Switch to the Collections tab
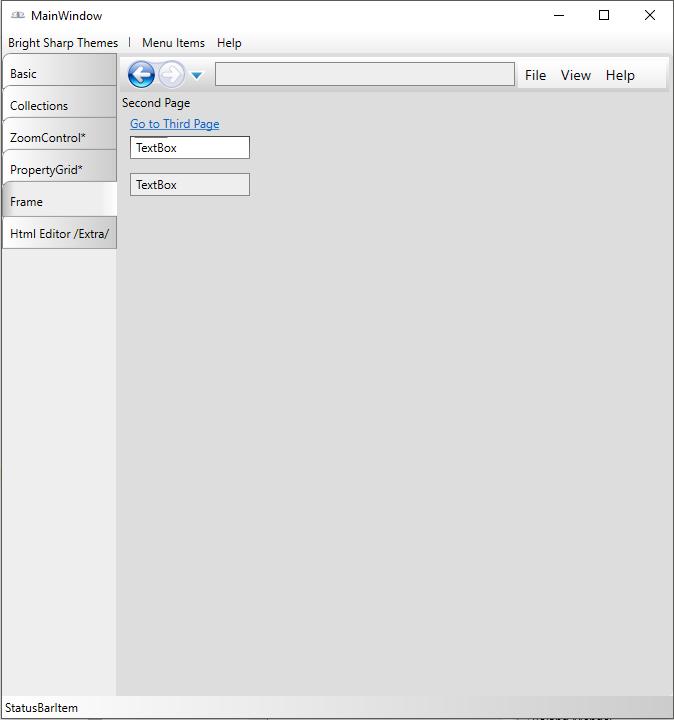Screen dimensions: 674x720 58,105
